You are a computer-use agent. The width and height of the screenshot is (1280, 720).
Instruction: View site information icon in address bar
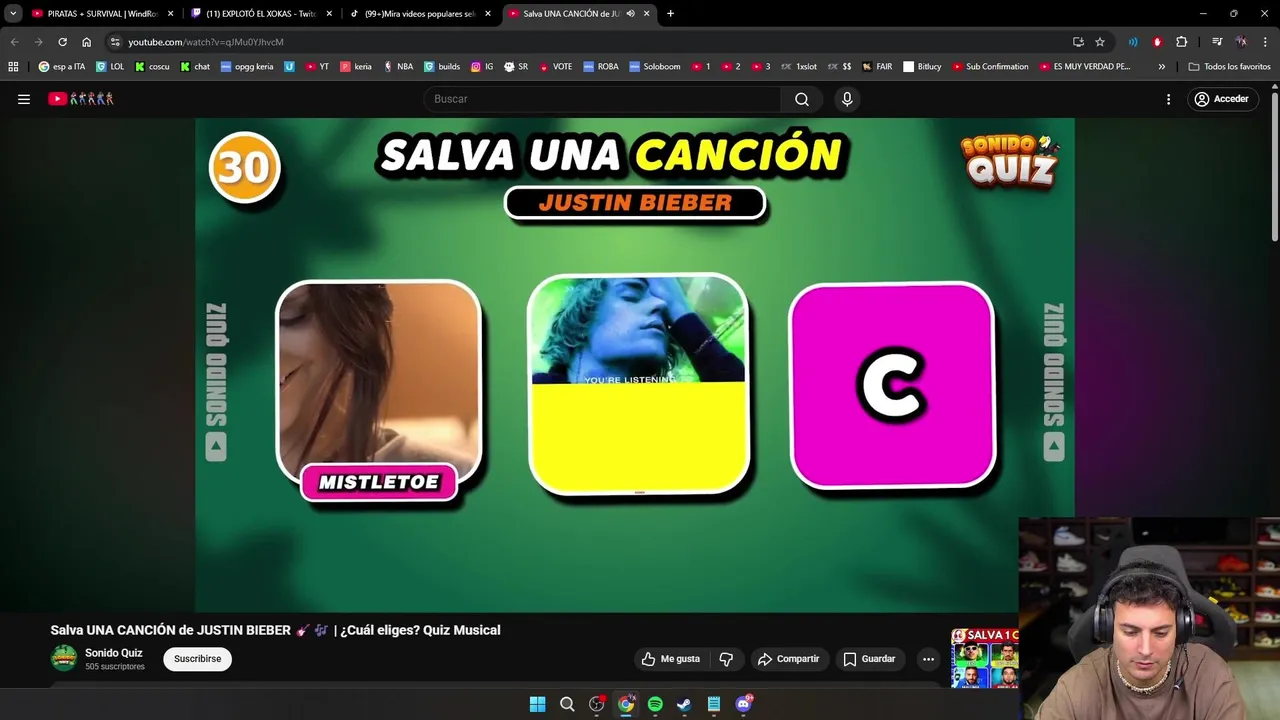(115, 42)
